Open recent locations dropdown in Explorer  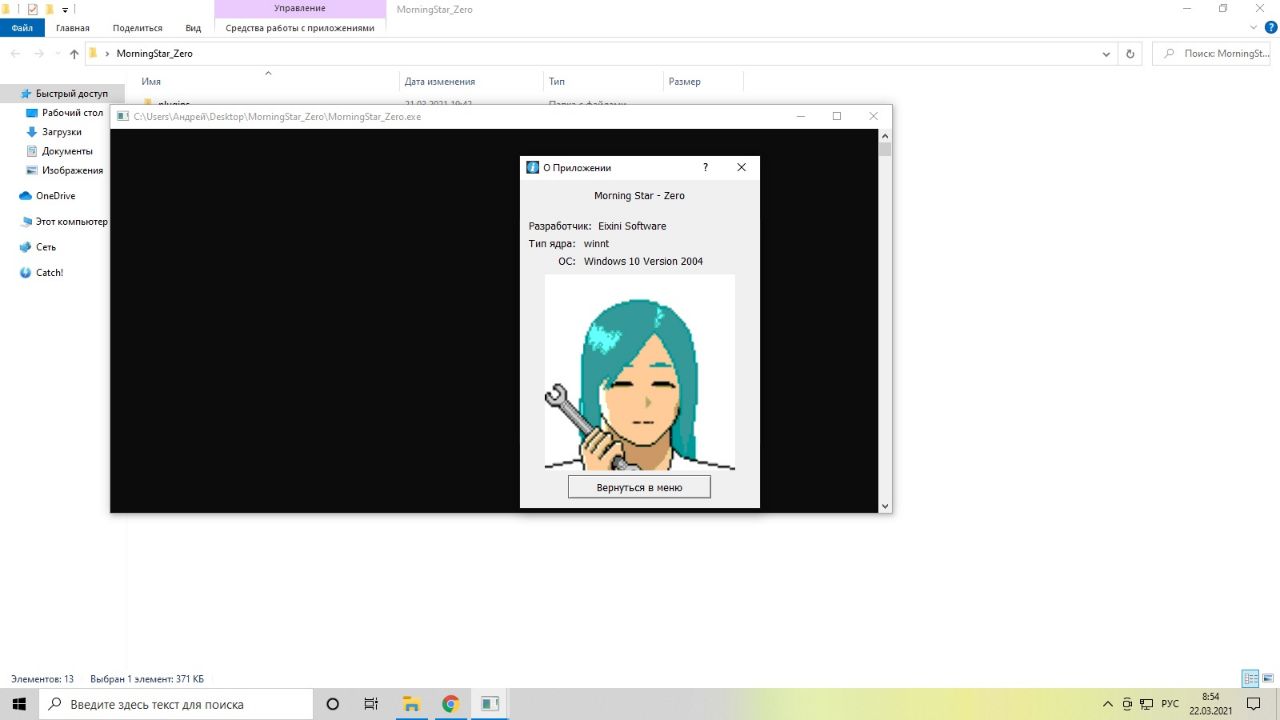[x=56, y=54]
